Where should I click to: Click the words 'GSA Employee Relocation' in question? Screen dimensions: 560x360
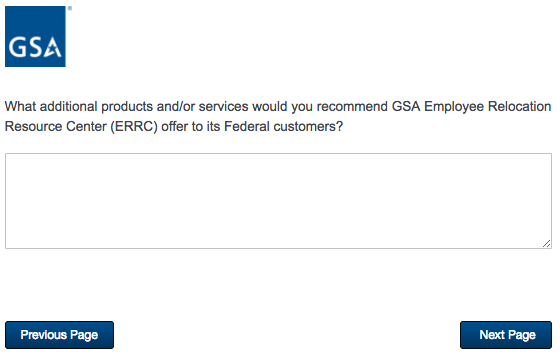471,106
